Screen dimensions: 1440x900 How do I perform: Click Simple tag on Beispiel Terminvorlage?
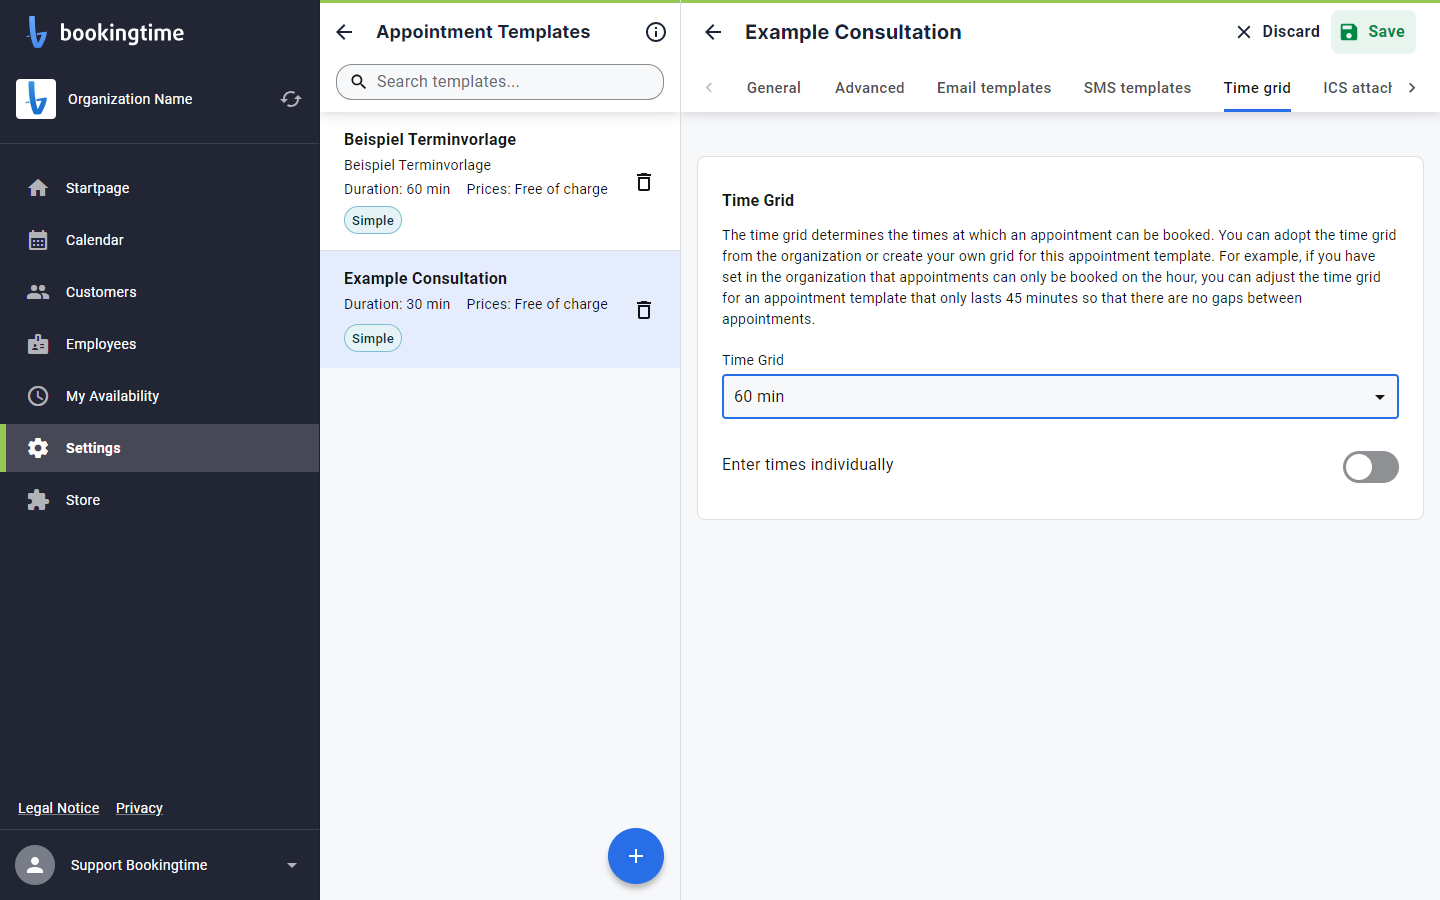click(x=373, y=220)
